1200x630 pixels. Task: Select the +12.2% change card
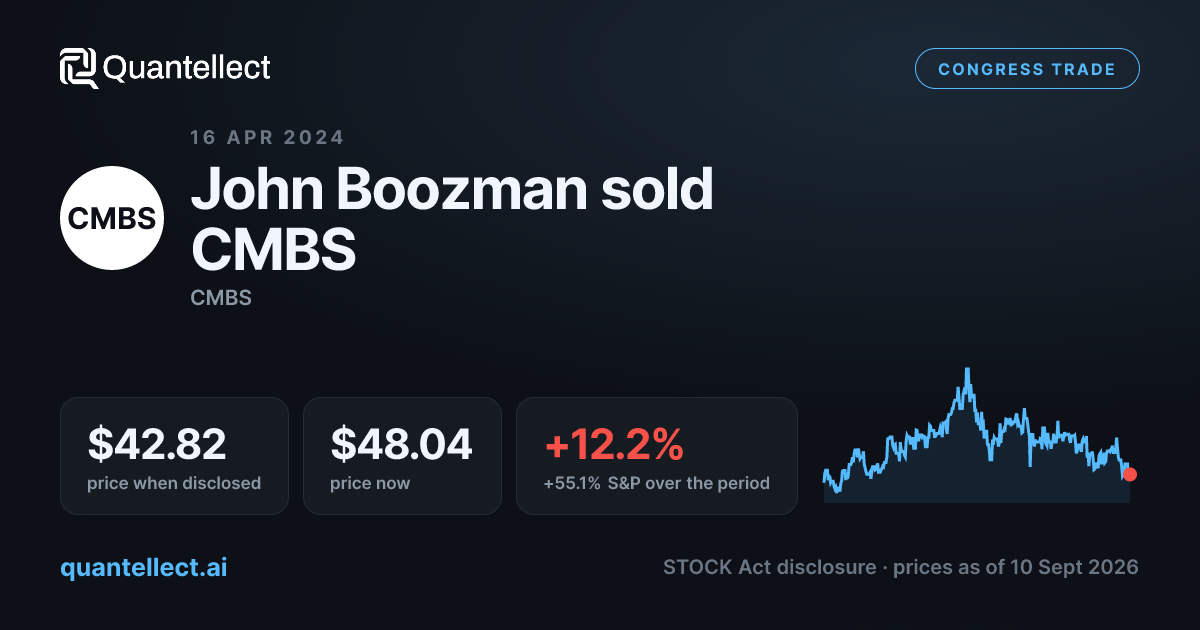[656, 456]
